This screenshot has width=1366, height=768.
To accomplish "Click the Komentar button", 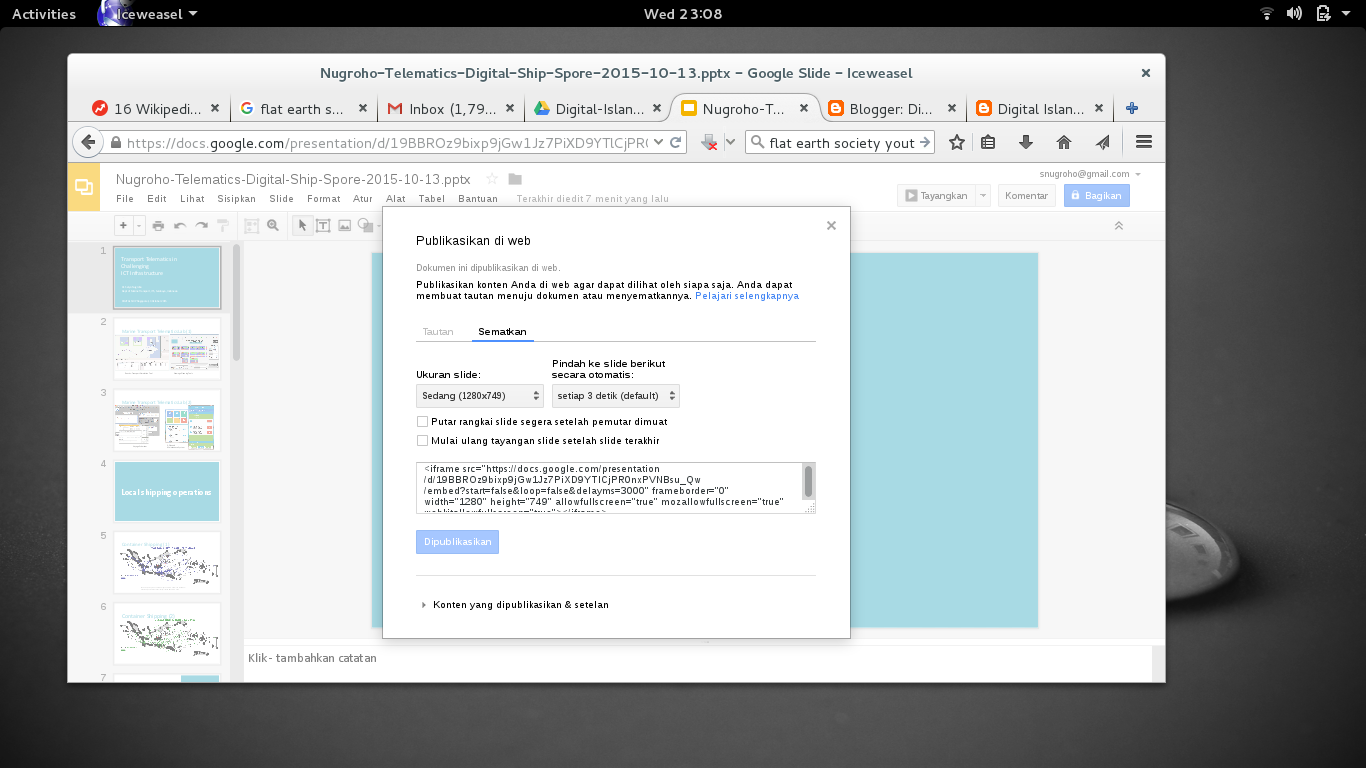I will 1027,196.
